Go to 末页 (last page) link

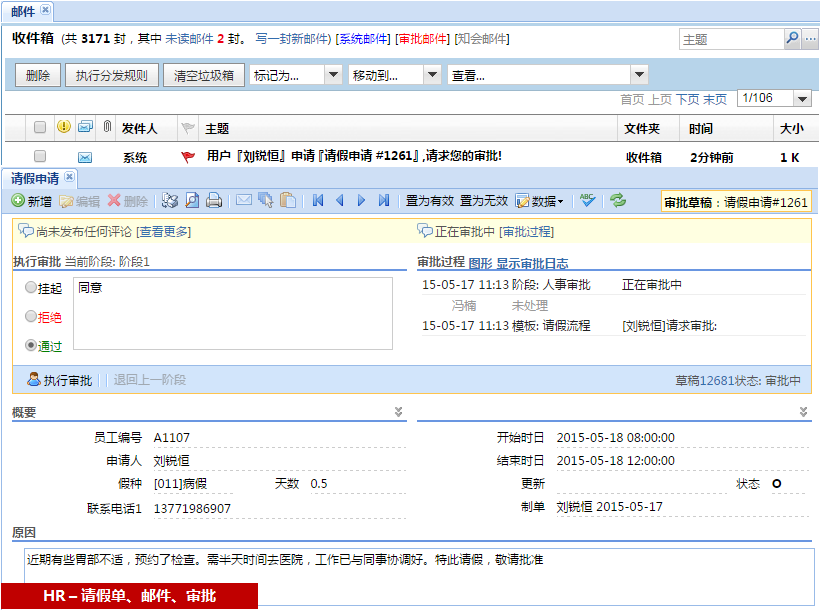pyautogui.click(x=715, y=99)
